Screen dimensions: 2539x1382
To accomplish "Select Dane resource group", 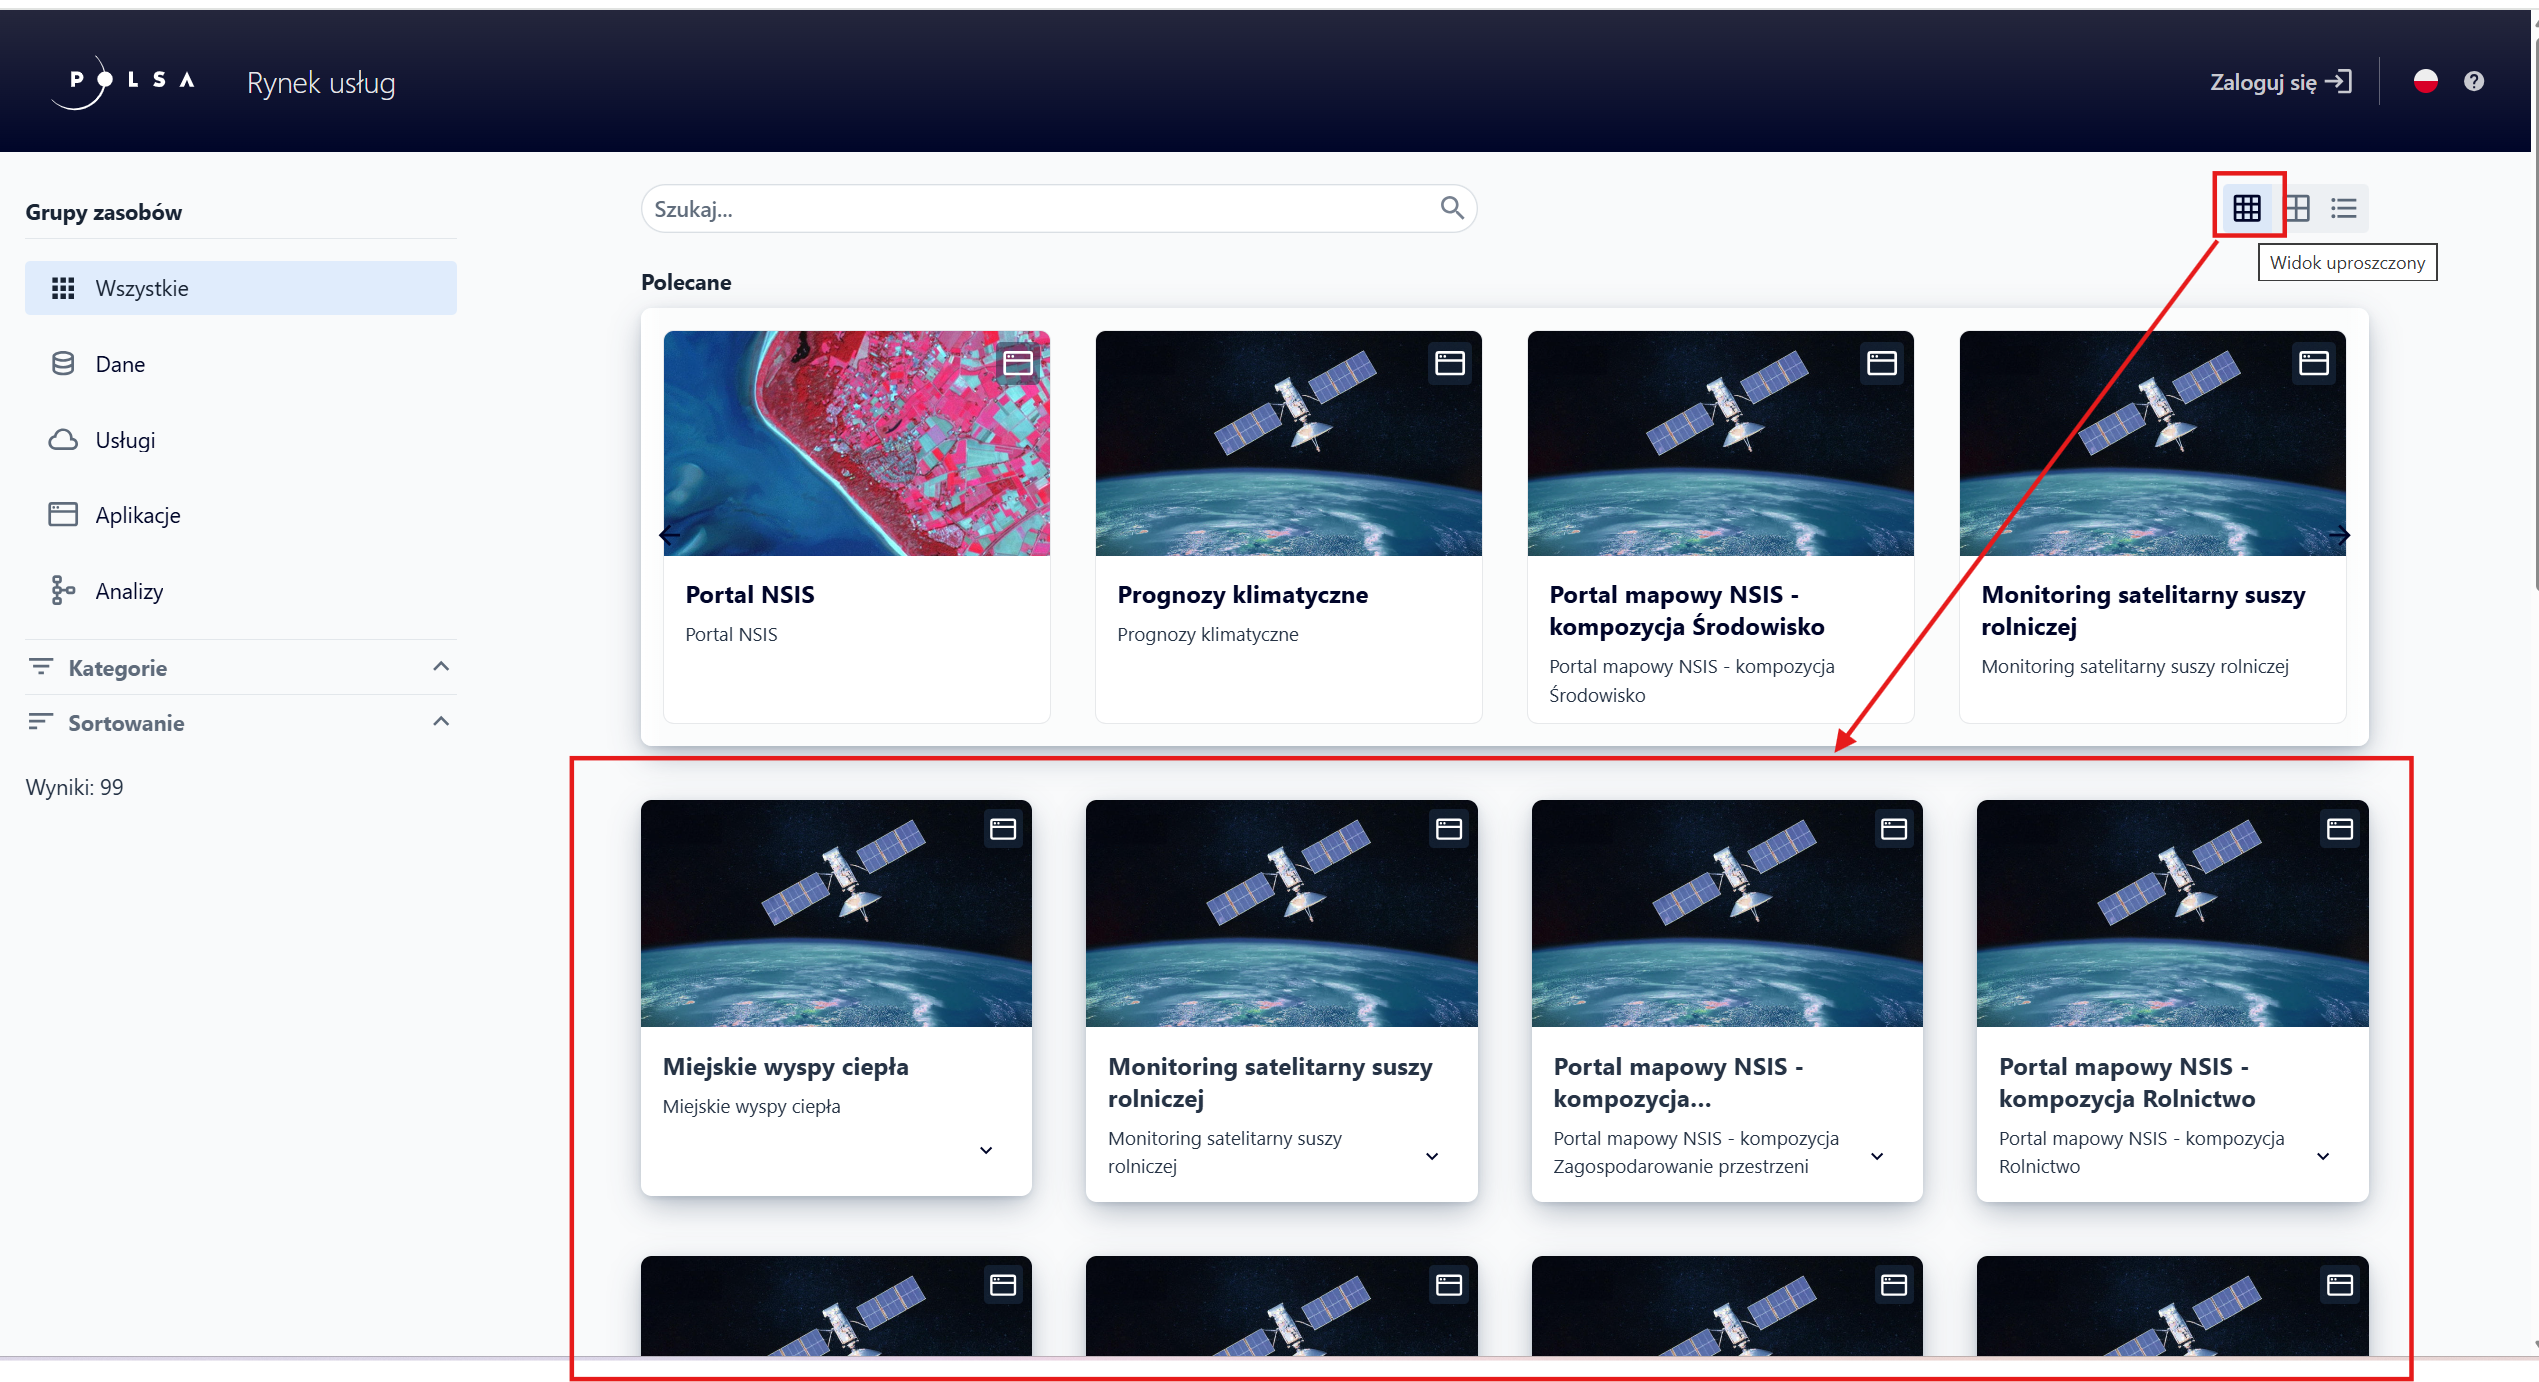I will (120, 364).
